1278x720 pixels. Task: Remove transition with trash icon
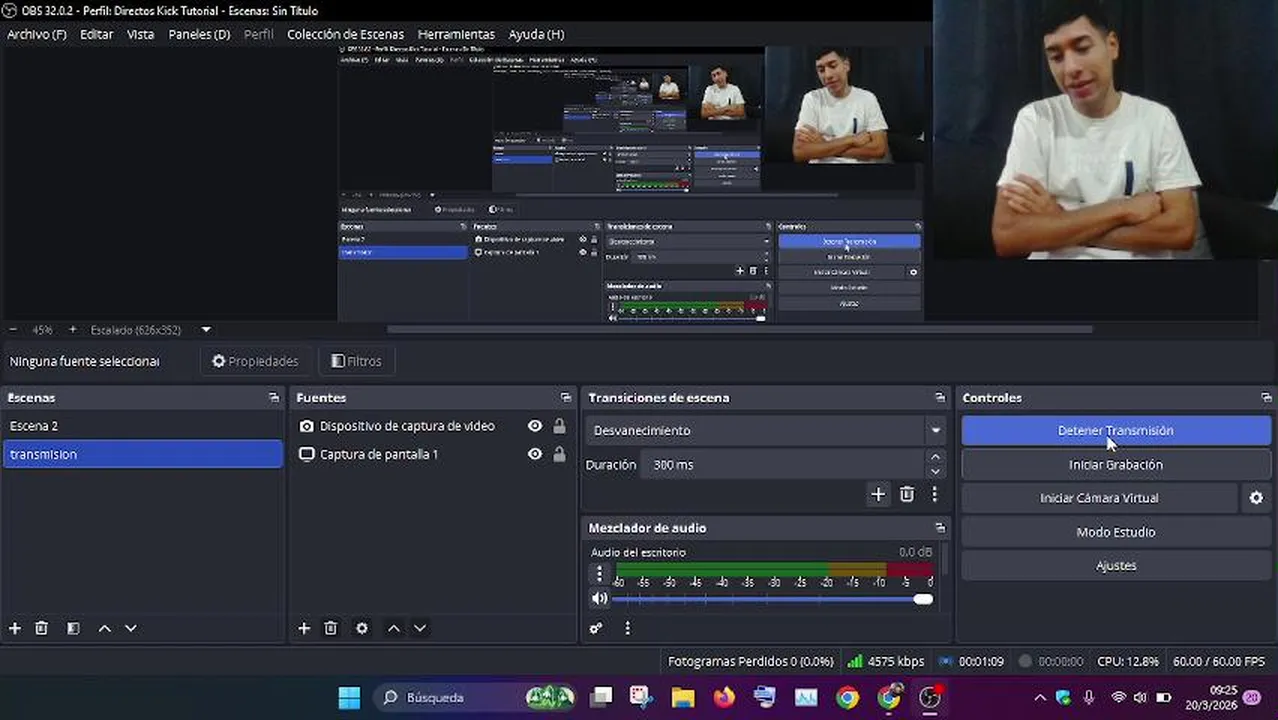pos(907,494)
